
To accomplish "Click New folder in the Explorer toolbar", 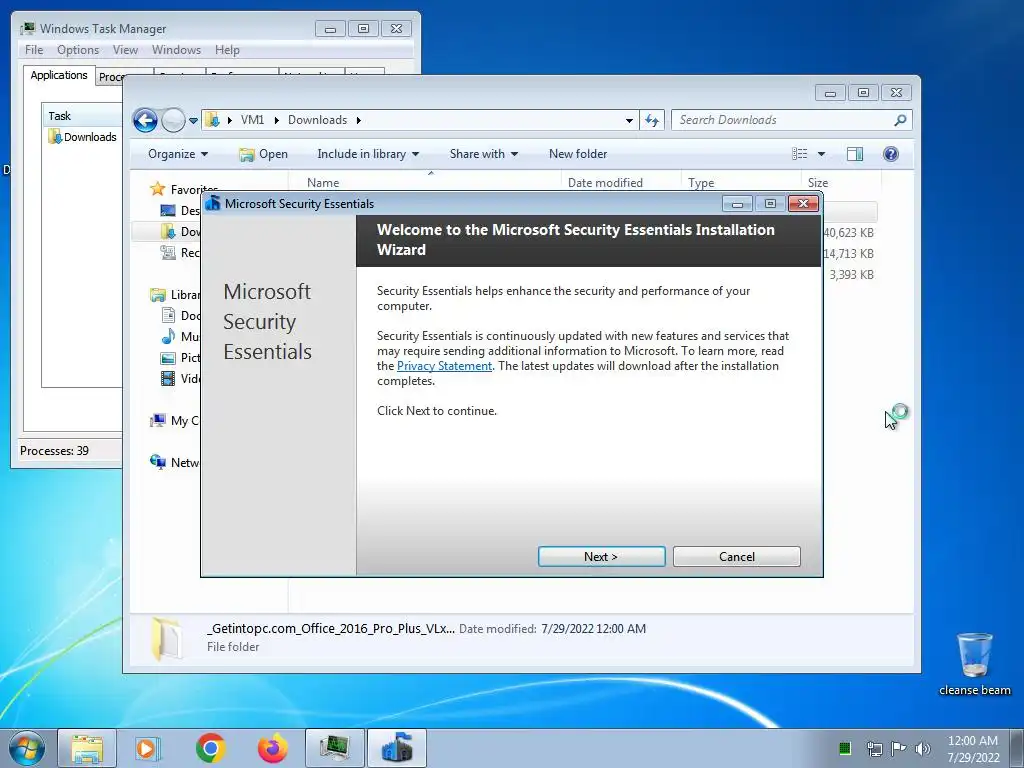I will tap(578, 154).
